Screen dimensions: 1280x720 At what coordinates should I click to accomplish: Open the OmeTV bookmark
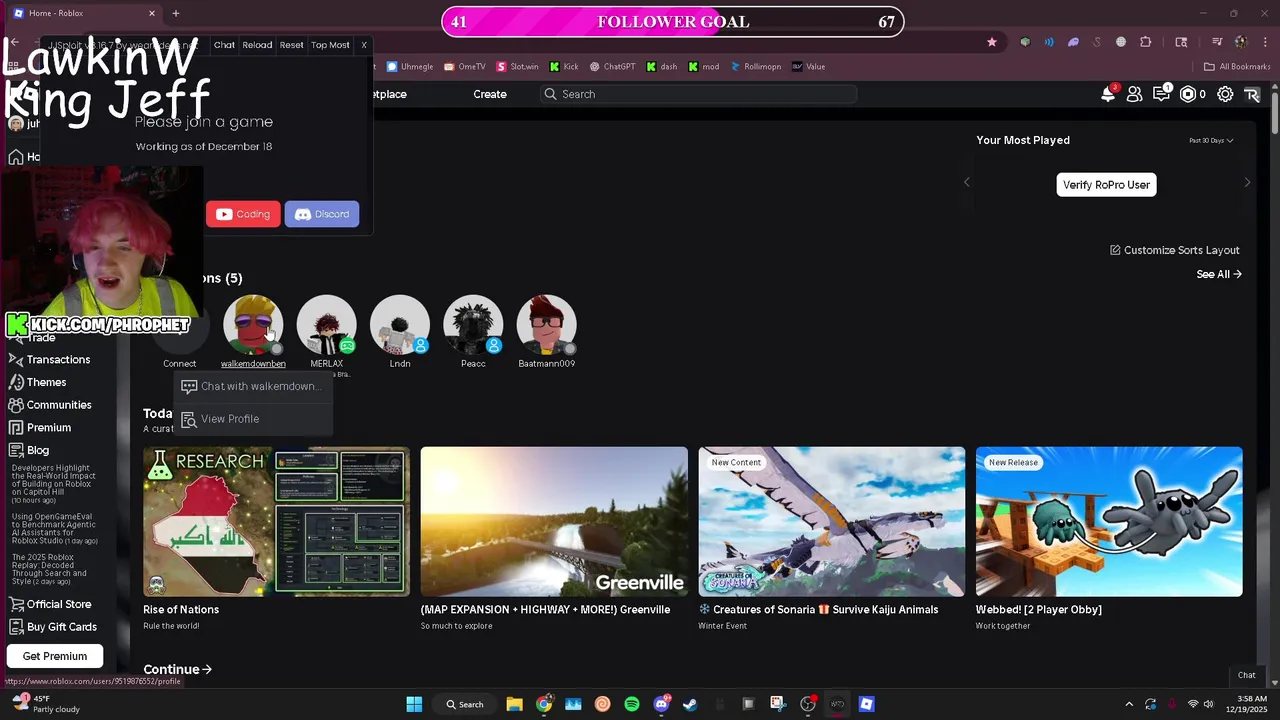(x=465, y=67)
